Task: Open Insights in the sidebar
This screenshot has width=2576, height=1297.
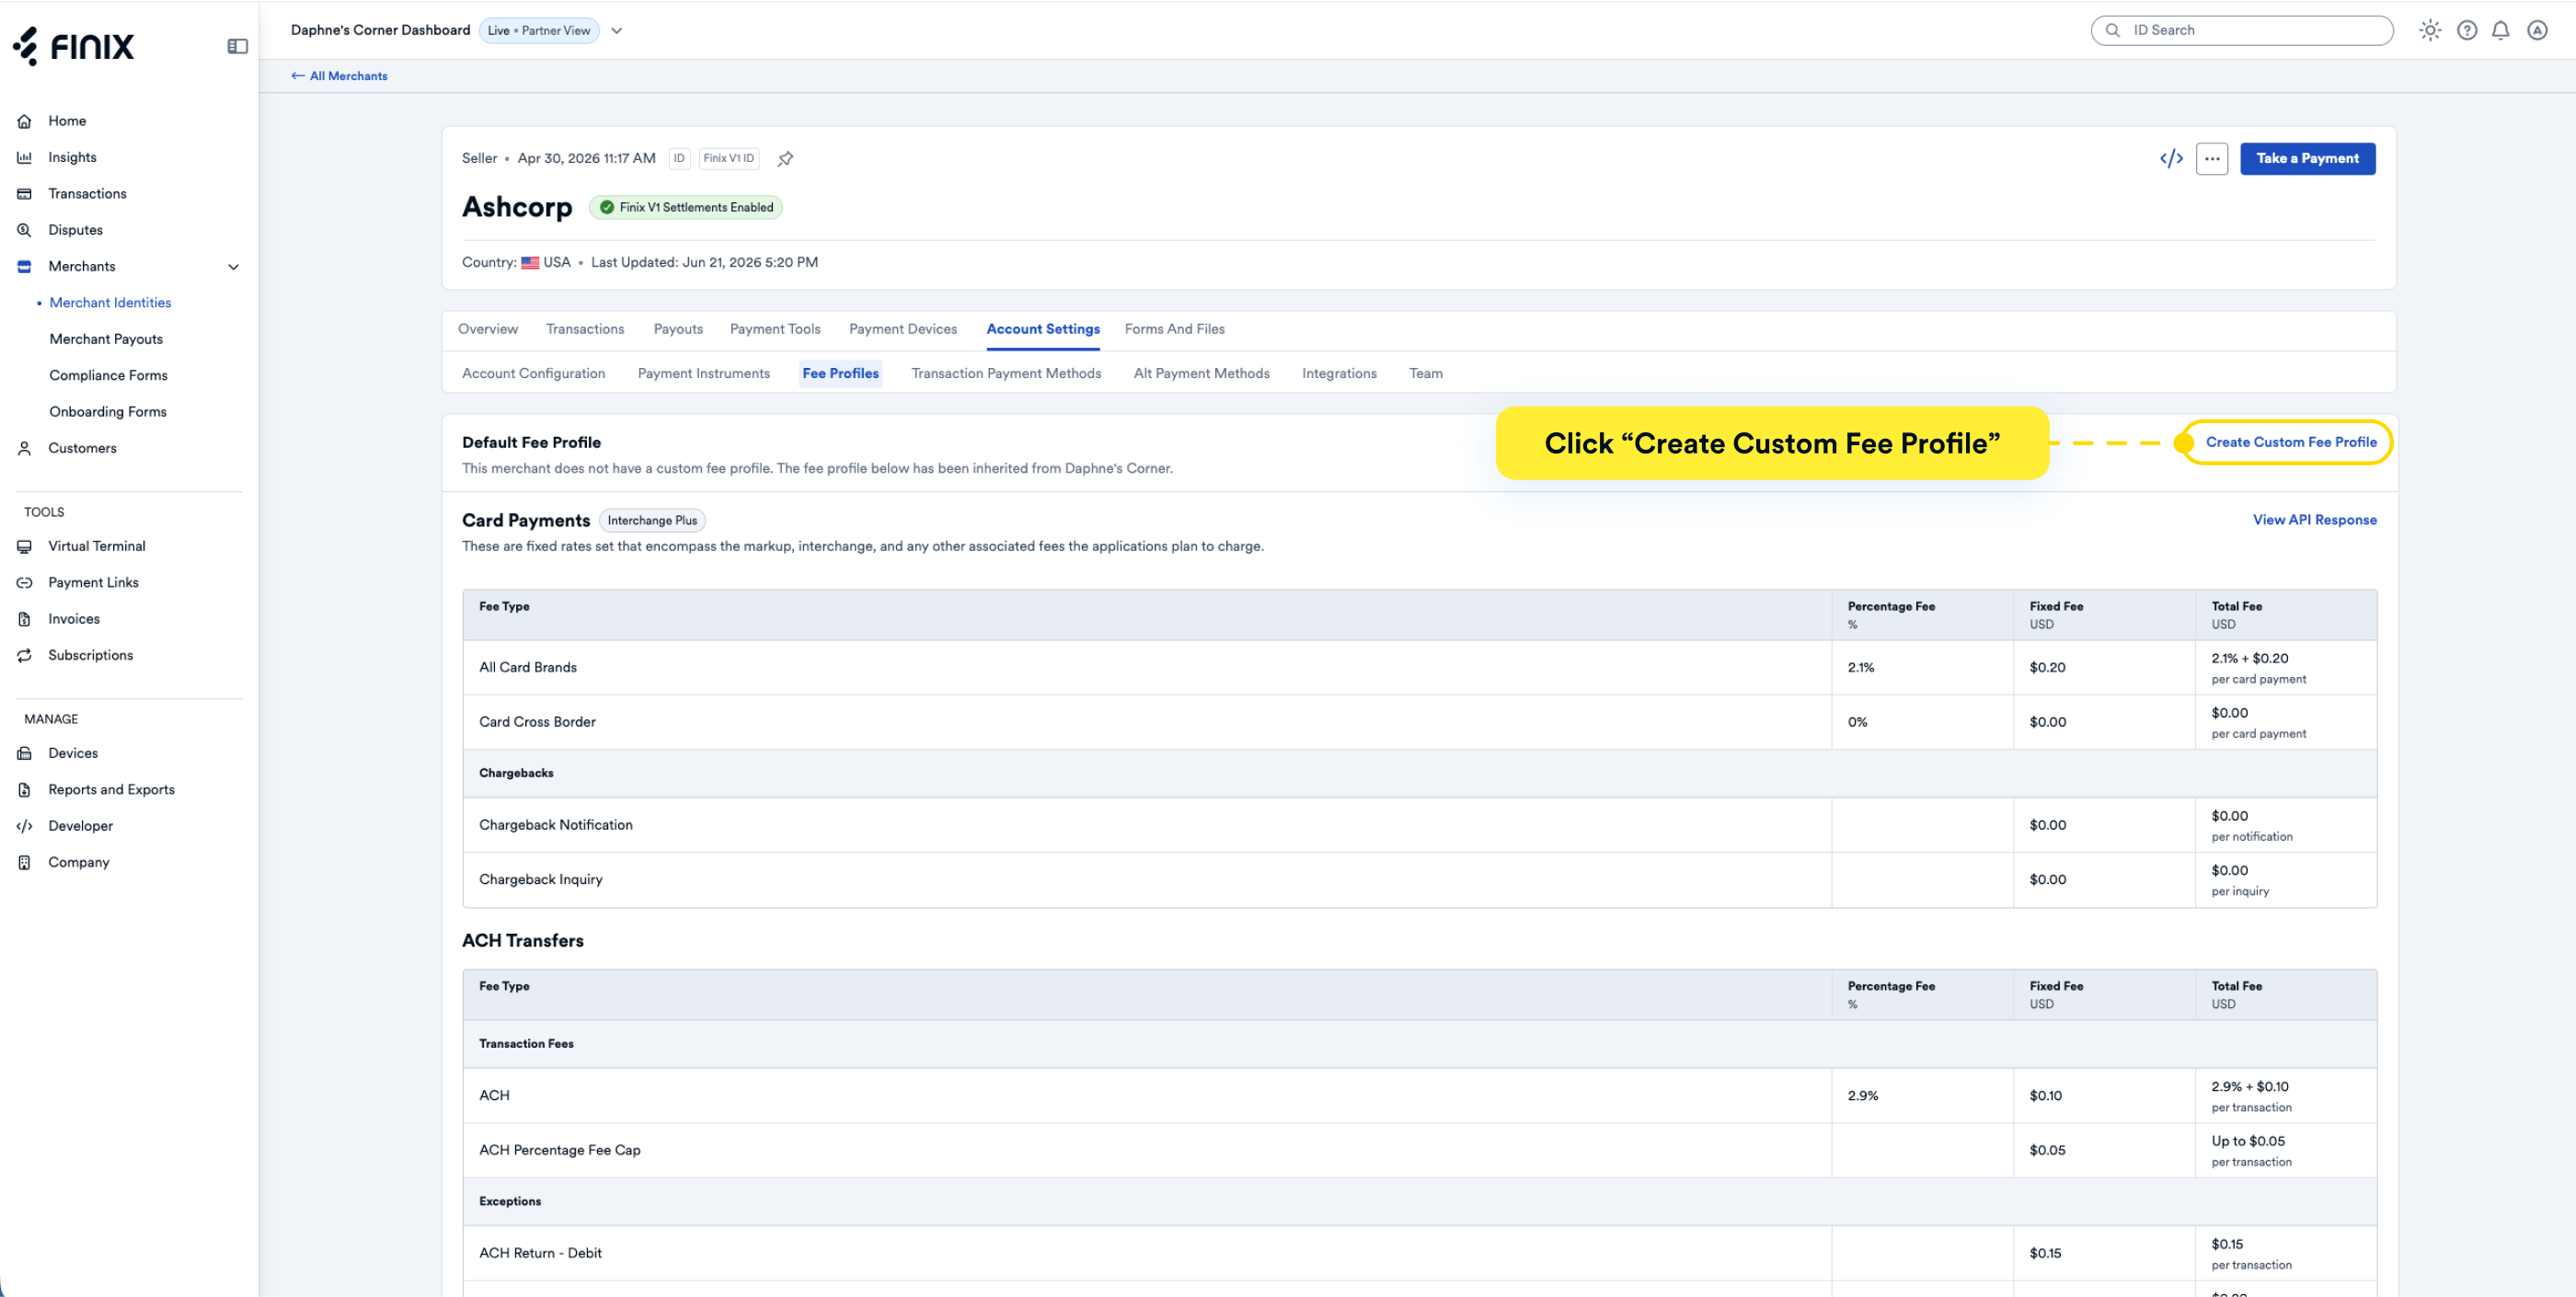Action: [72, 157]
